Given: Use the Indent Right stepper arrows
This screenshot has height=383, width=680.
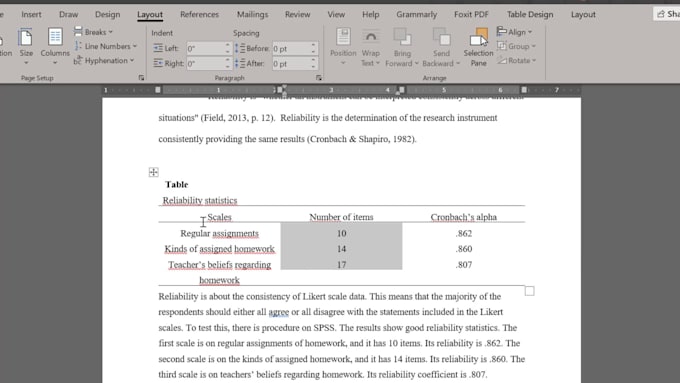Looking at the screenshot, I should [x=228, y=63].
